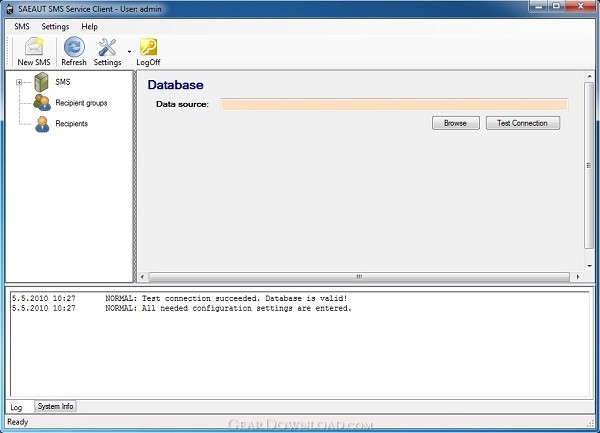Select the SMS server icon in tree
This screenshot has width=600, height=433.
[x=41, y=82]
